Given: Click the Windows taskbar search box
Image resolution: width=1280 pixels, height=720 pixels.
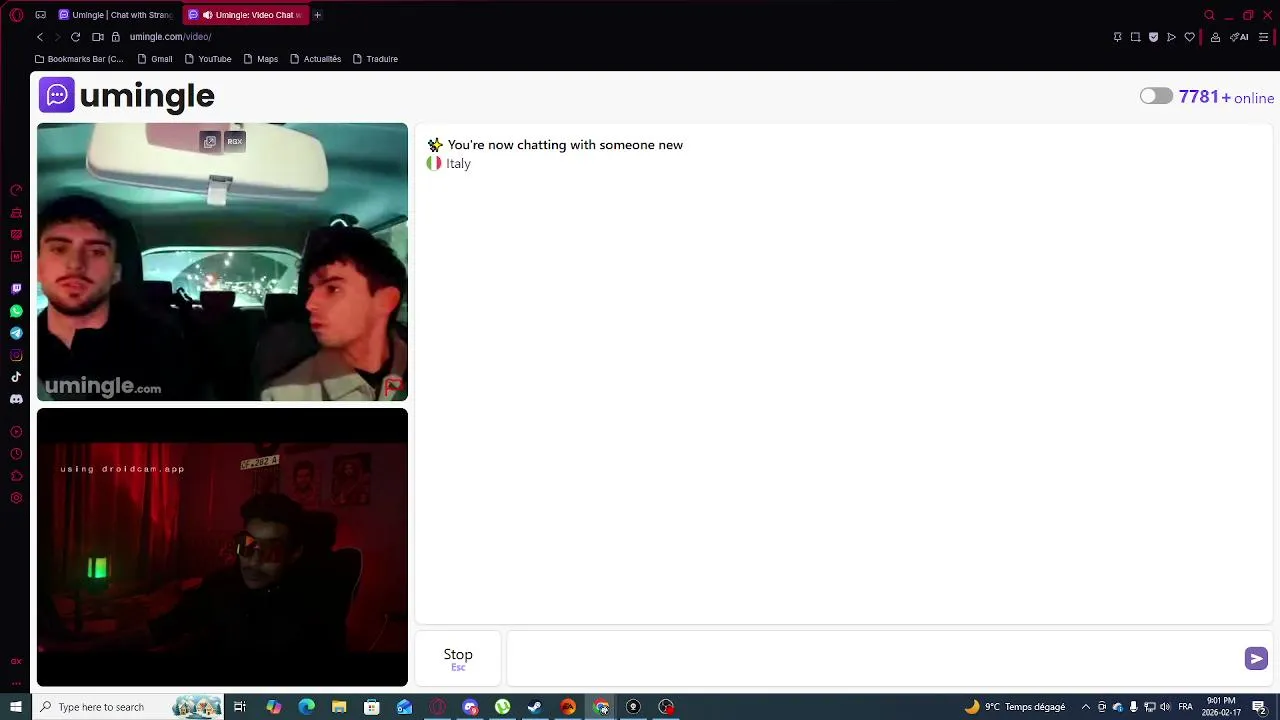Looking at the screenshot, I should click(x=128, y=707).
